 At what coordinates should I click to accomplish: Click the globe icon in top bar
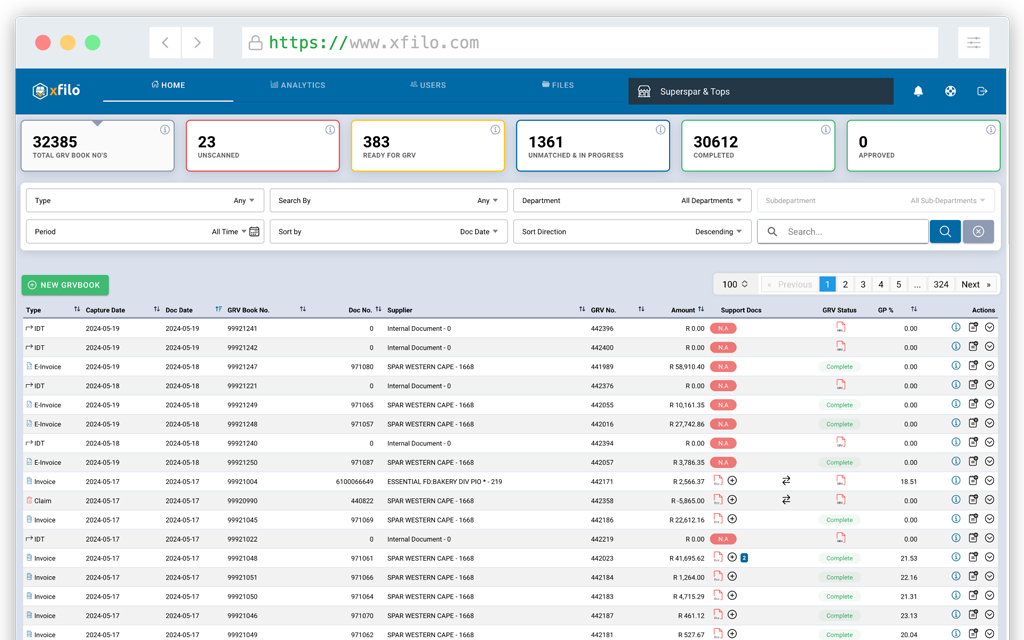(950, 91)
